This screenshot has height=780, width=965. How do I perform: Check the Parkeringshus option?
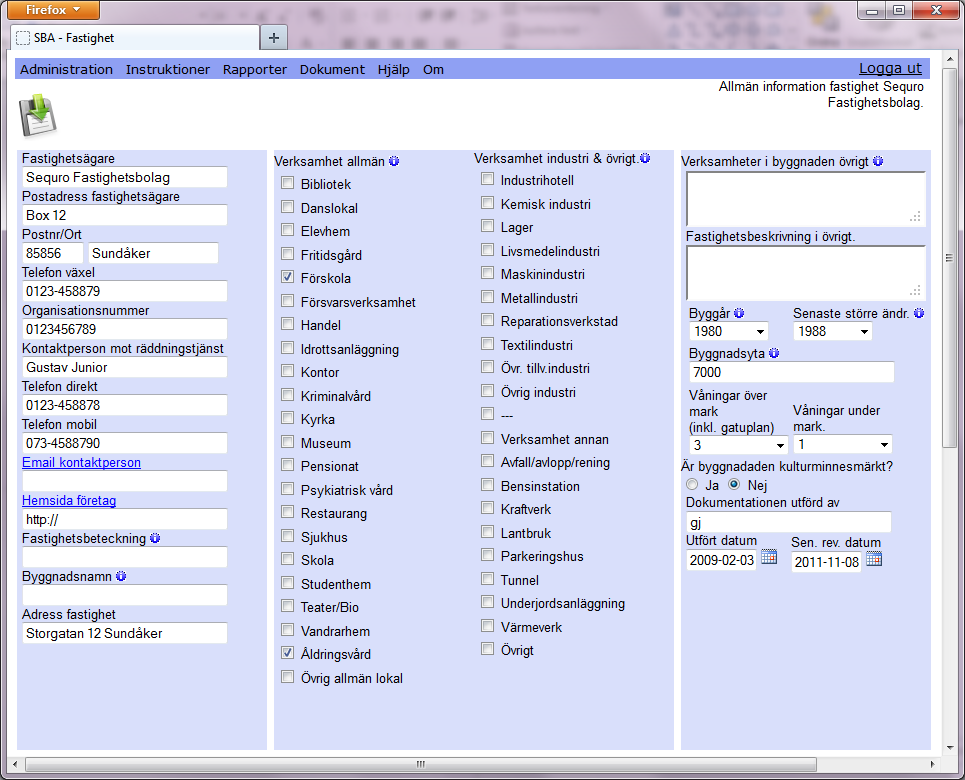coord(487,555)
